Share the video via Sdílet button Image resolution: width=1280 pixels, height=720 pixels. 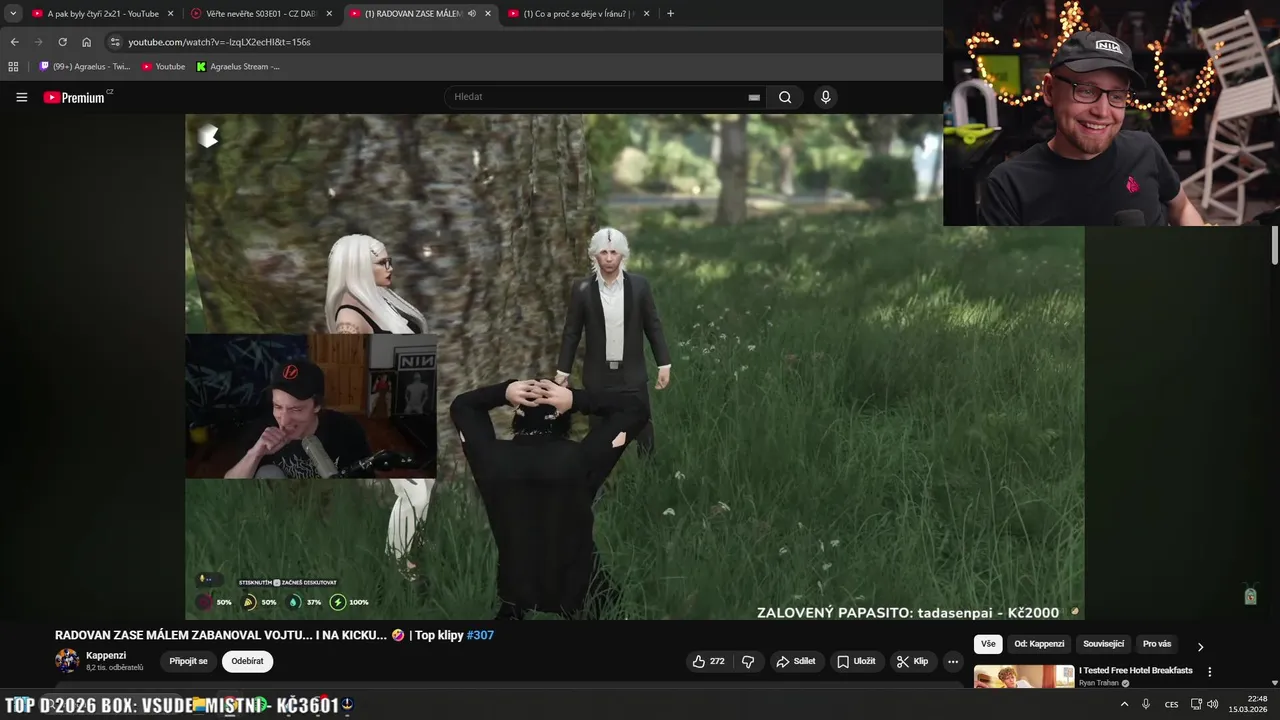pyautogui.click(x=797, y=661)
